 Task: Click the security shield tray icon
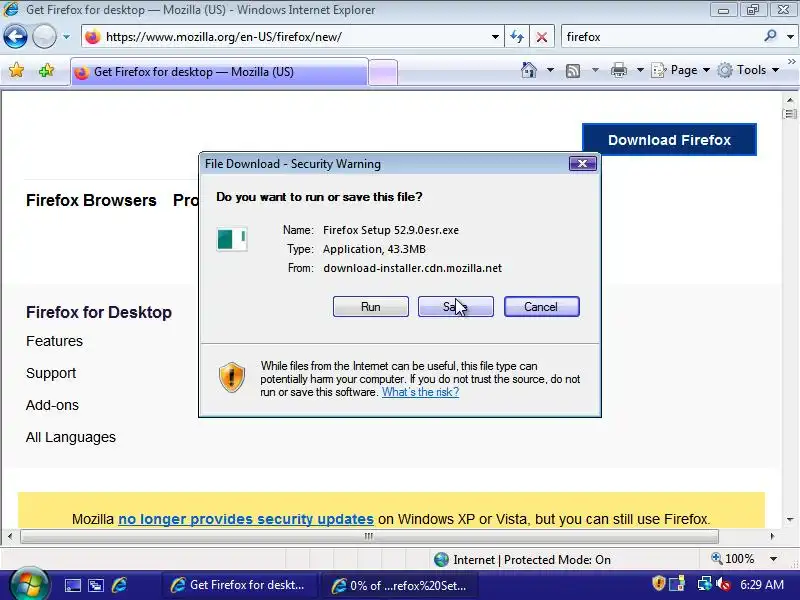point(659,583)
